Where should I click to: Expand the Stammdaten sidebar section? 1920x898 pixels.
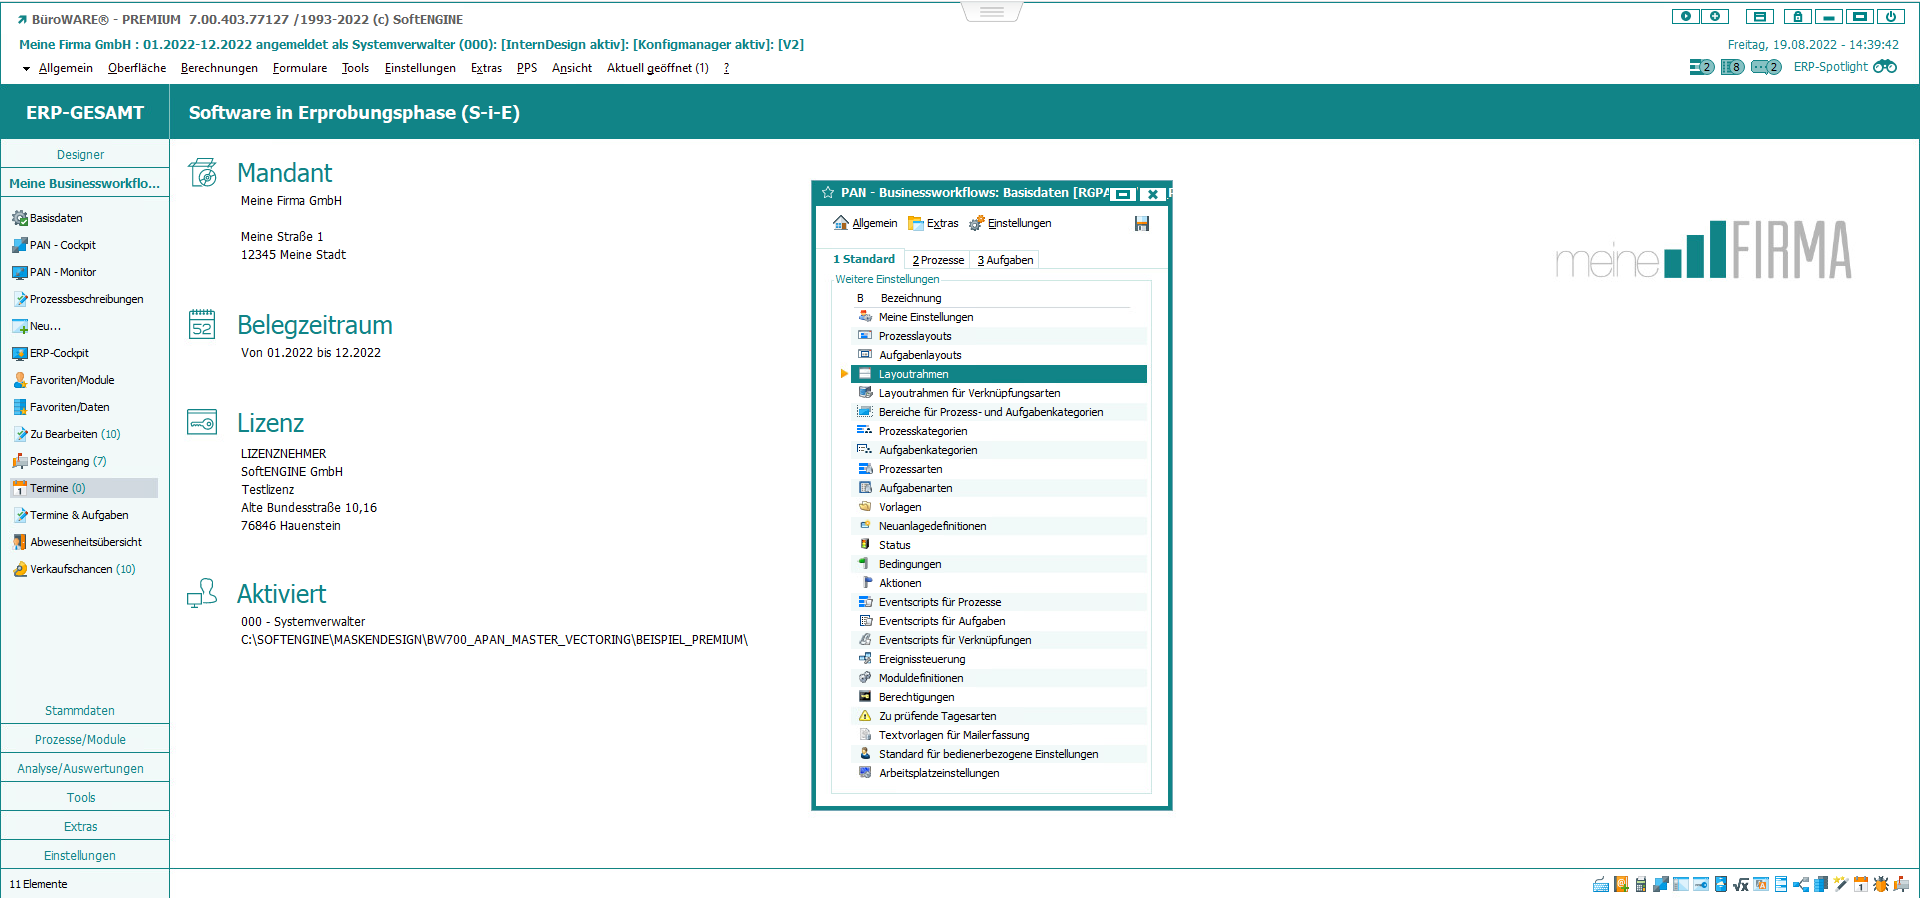click(80, 711)
